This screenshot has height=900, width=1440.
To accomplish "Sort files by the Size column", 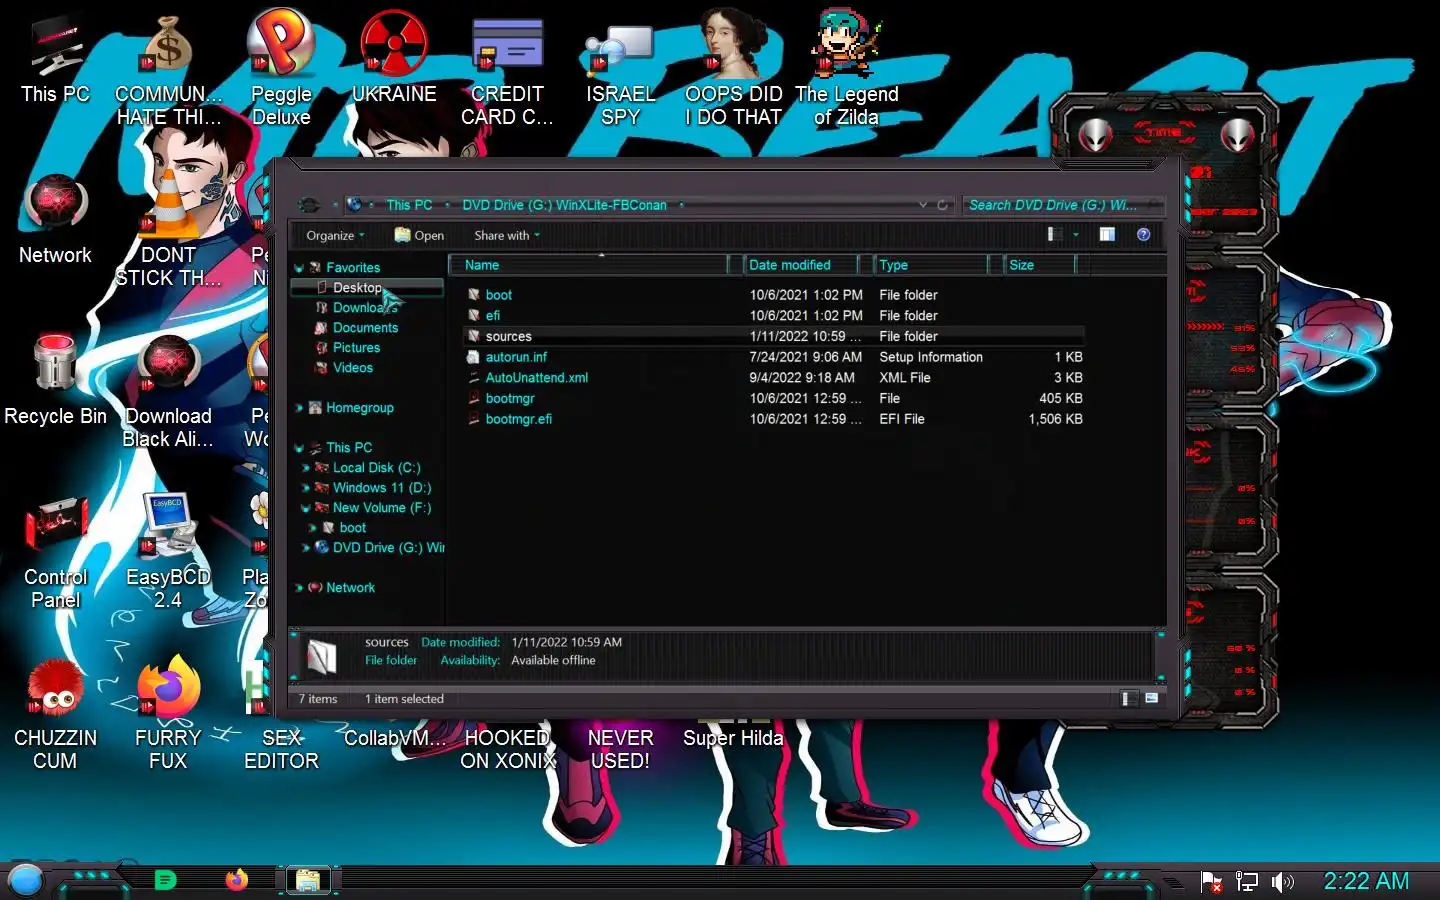I will [1040, 265].
